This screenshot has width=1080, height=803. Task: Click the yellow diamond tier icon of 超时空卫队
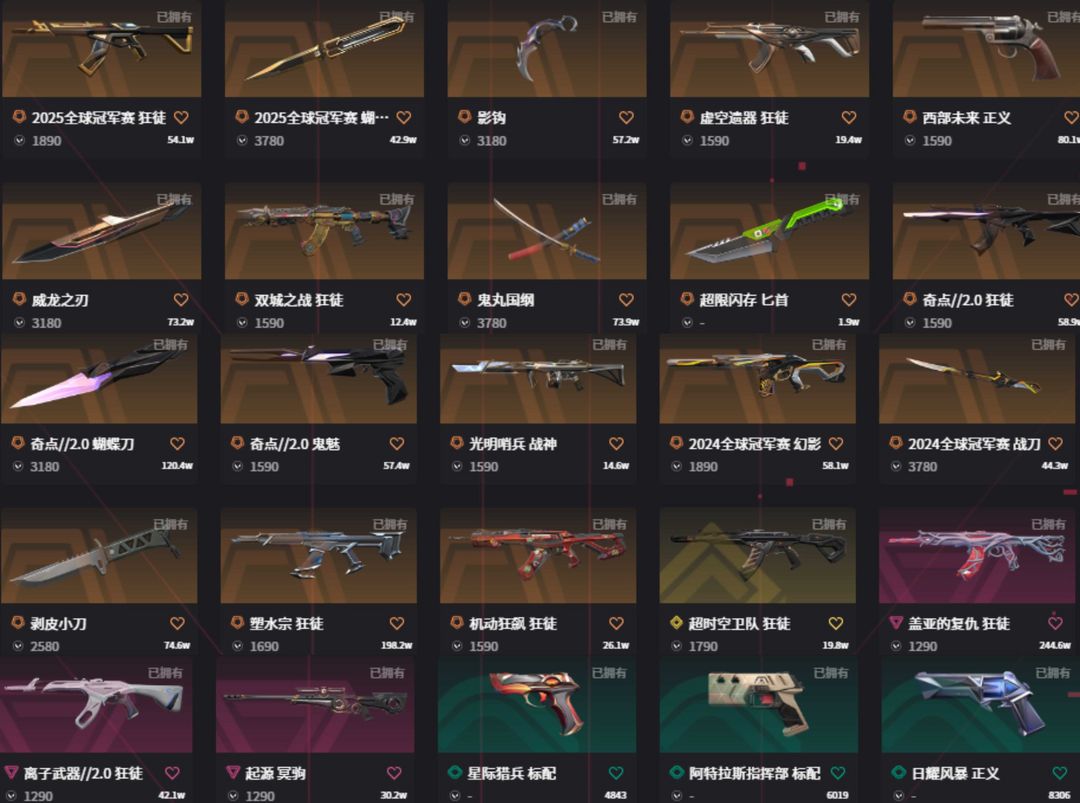click(676, 623)
